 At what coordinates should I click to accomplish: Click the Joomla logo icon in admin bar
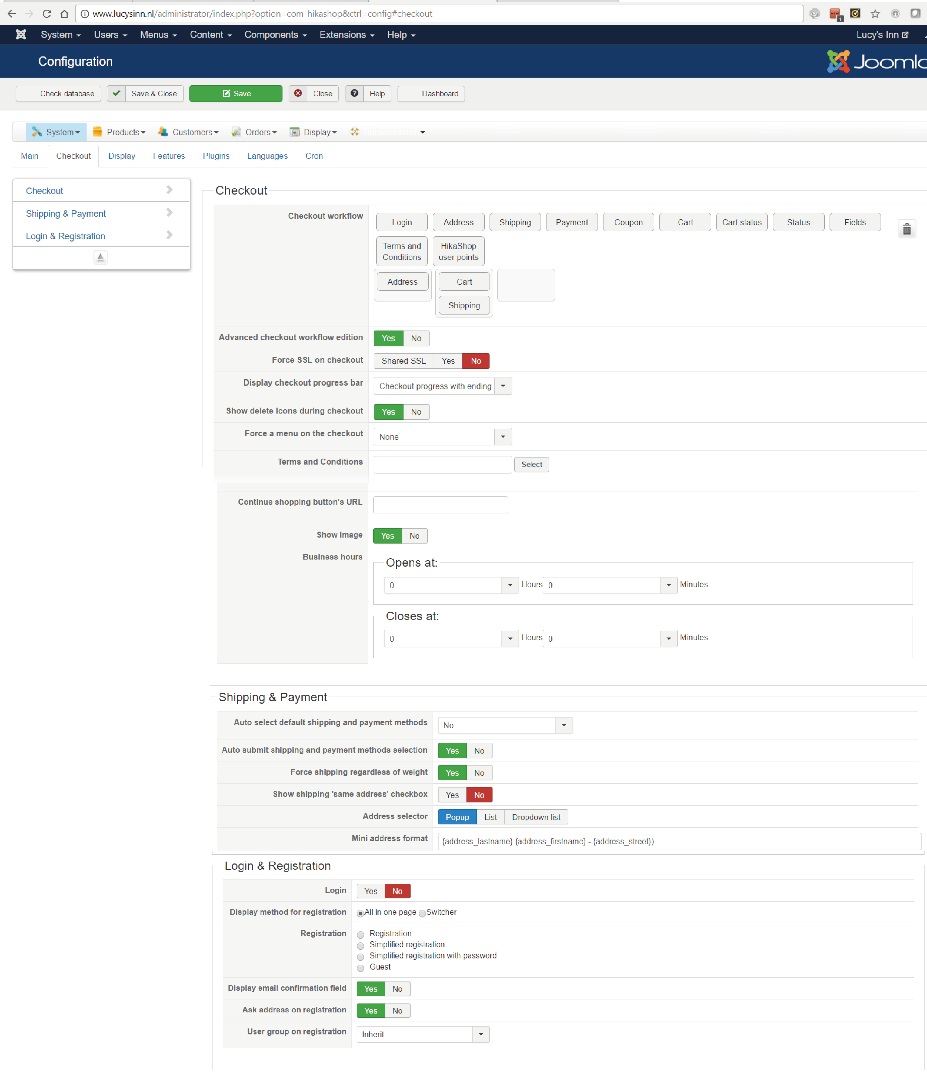[21, 34]
